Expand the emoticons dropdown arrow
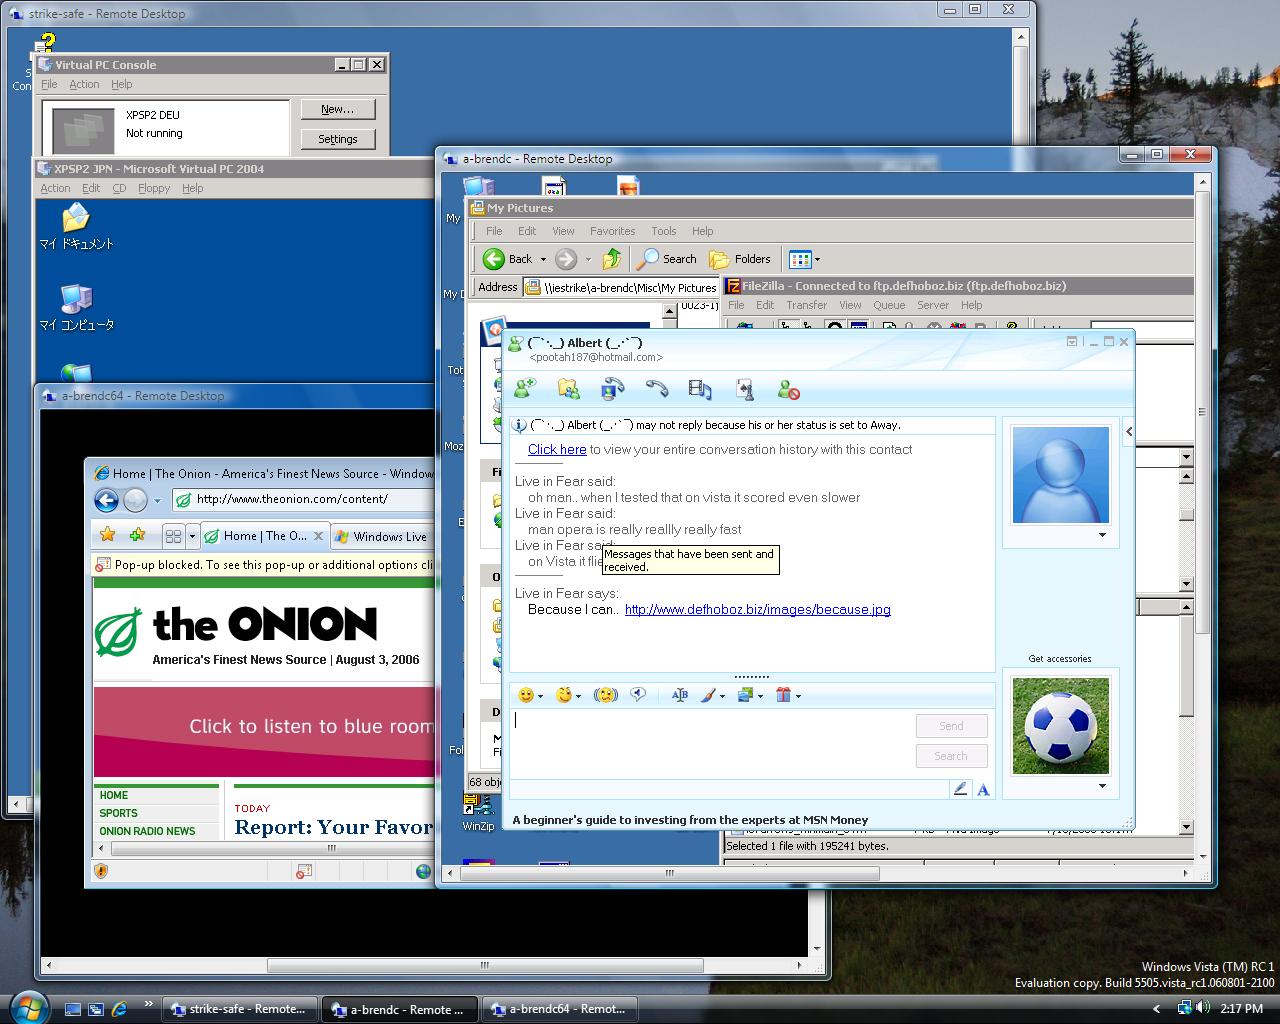This screenshot has height=1024, width=1280. (541, 696)
